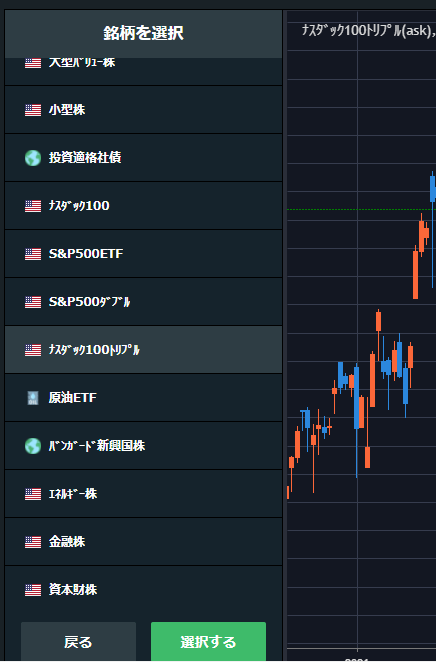
Task: Click the US flag icon beside 小型株
Action: click(x=33, y=110)
